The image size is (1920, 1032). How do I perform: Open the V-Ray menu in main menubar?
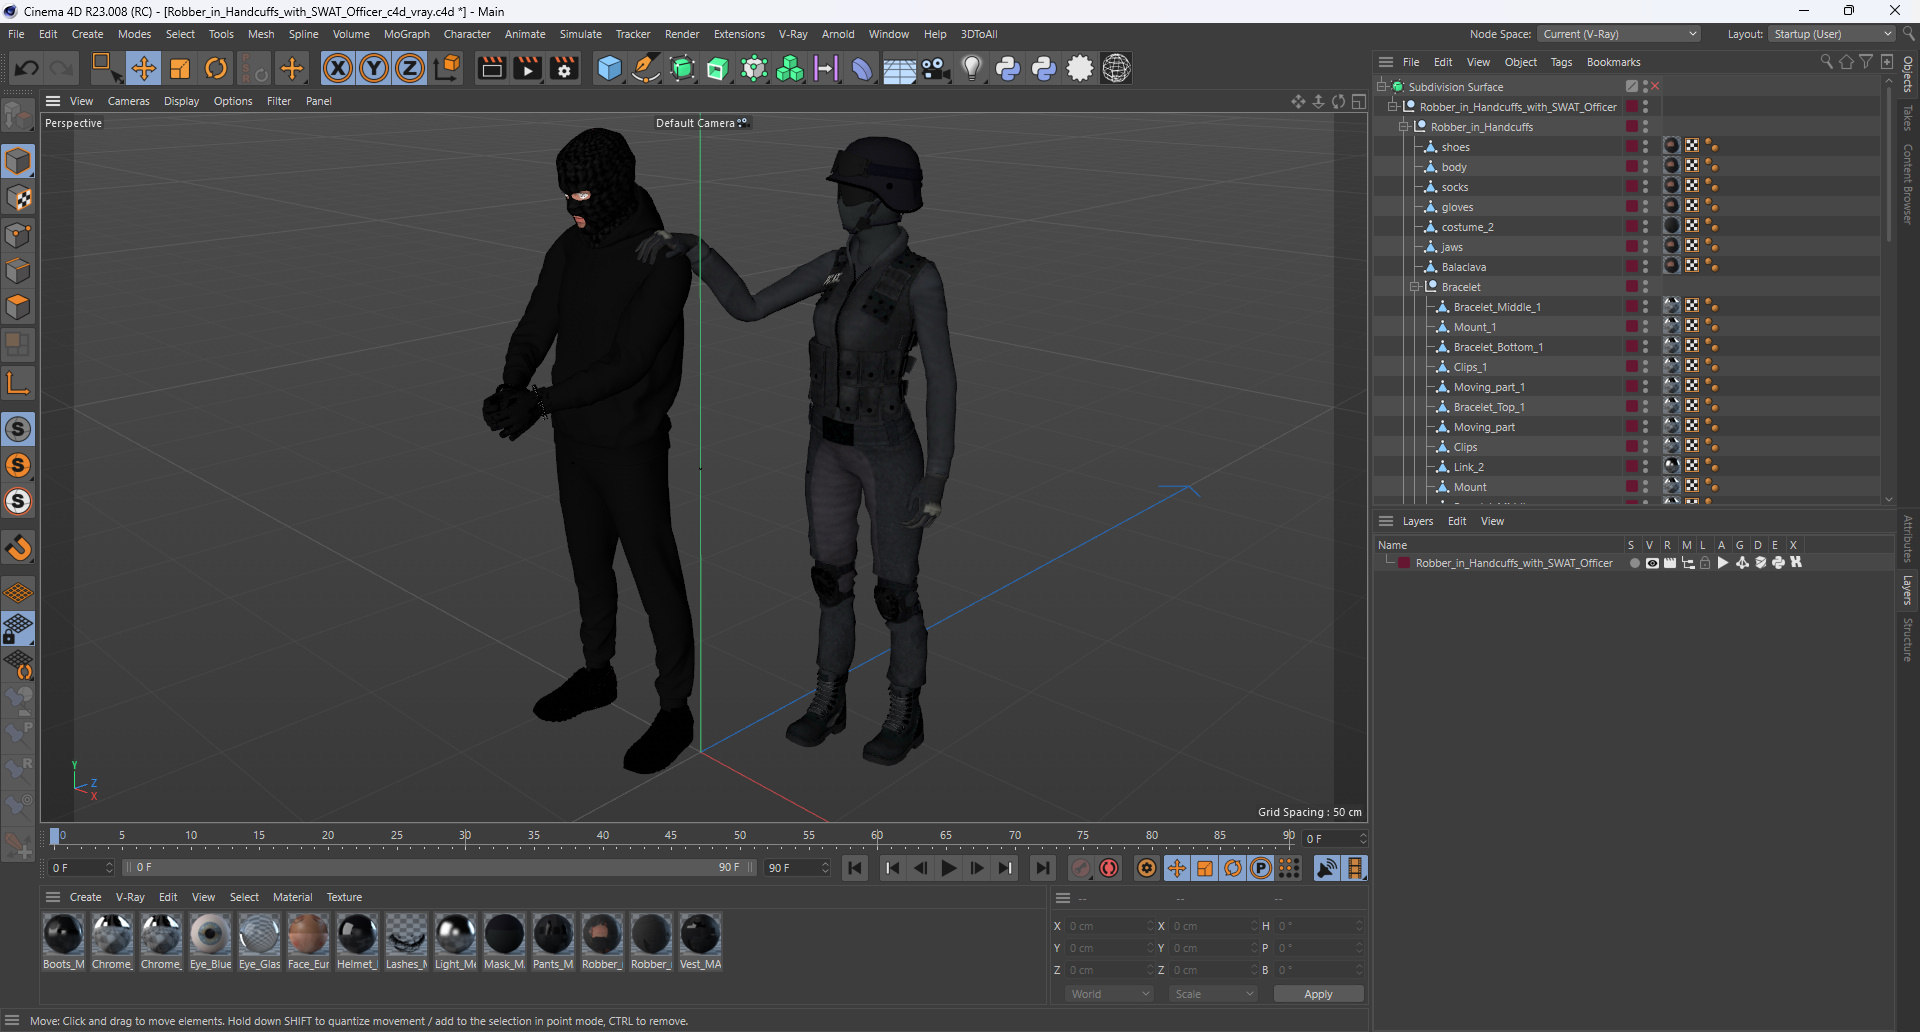pyautogui.click(x=793, y=34)
